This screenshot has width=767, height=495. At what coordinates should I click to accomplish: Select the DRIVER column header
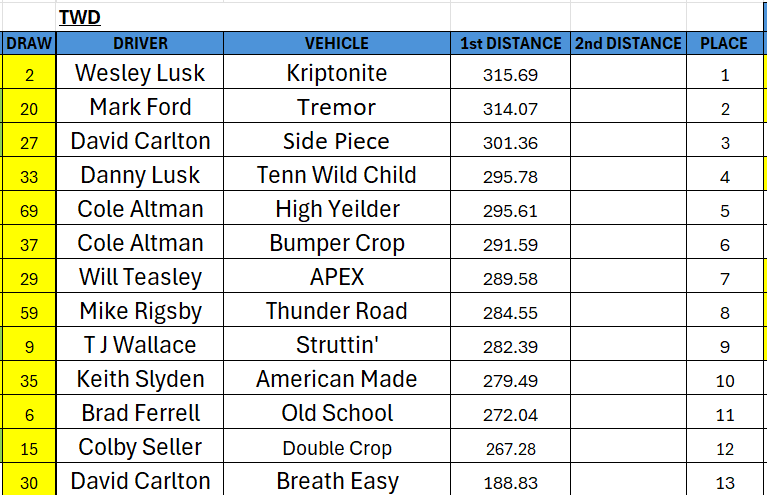coord(140,43)
